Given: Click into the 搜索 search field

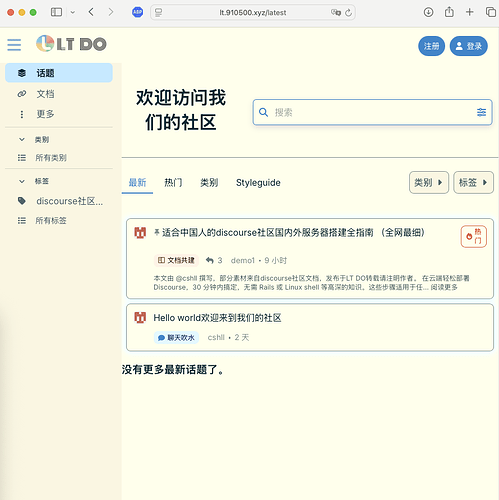Looking at the screenshot, I should coord(372,112).
